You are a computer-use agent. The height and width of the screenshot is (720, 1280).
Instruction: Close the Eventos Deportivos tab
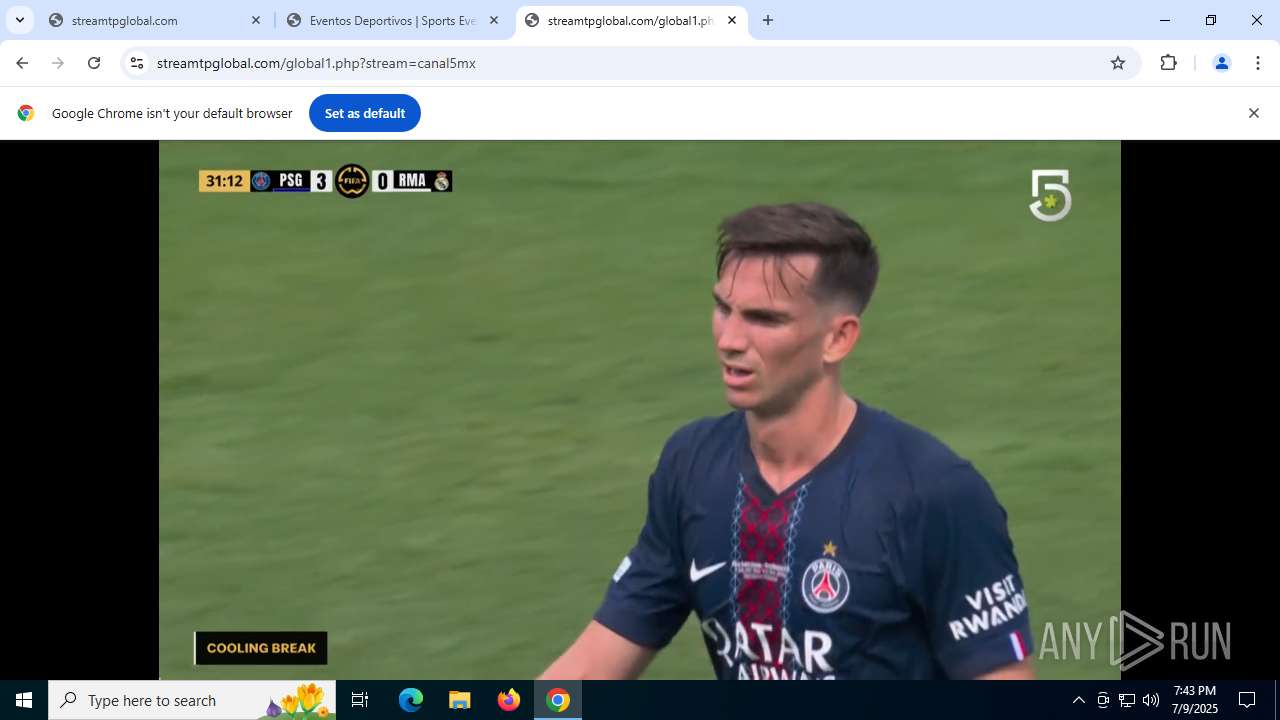494,20
